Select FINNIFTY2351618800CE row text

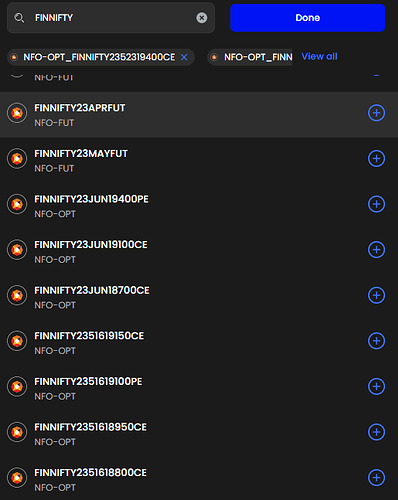tap(90, 473)
